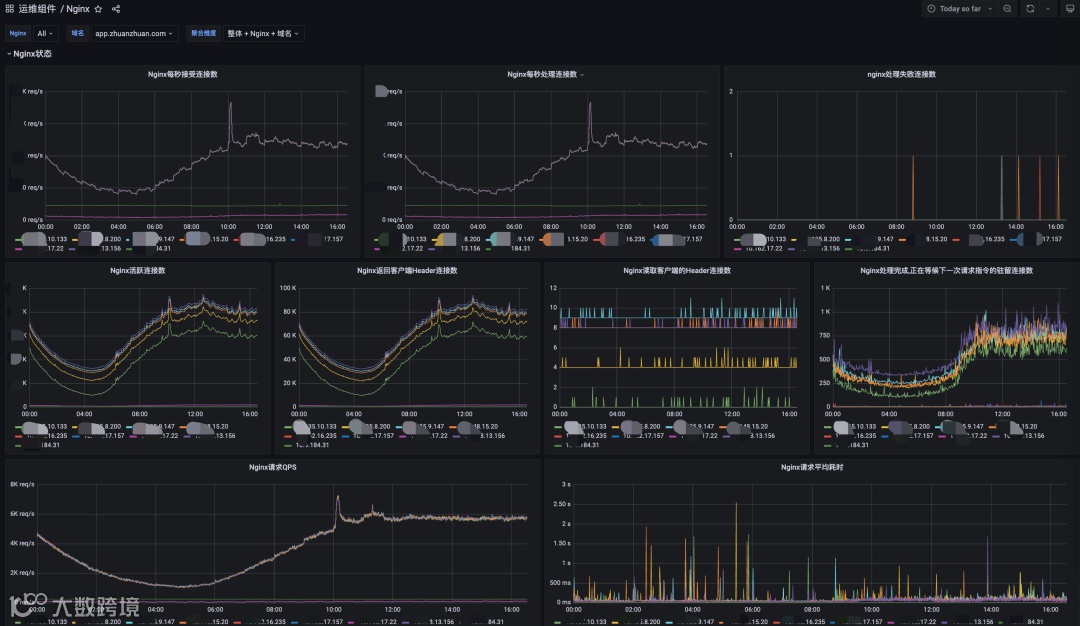1080x626 pixels.
Task: Open the Nginx请求平均耗时 panel title
Action: [x=812, y=467]
